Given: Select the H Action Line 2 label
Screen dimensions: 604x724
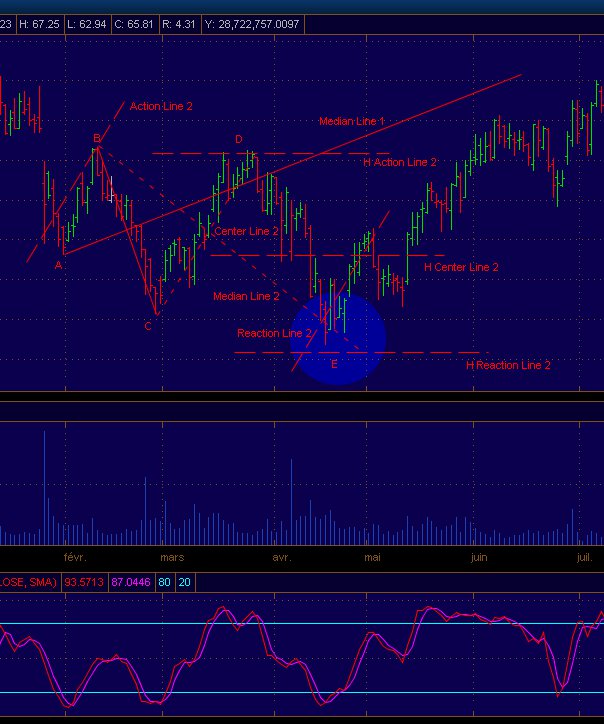Looking at the screenshot, I should point(400,162).
